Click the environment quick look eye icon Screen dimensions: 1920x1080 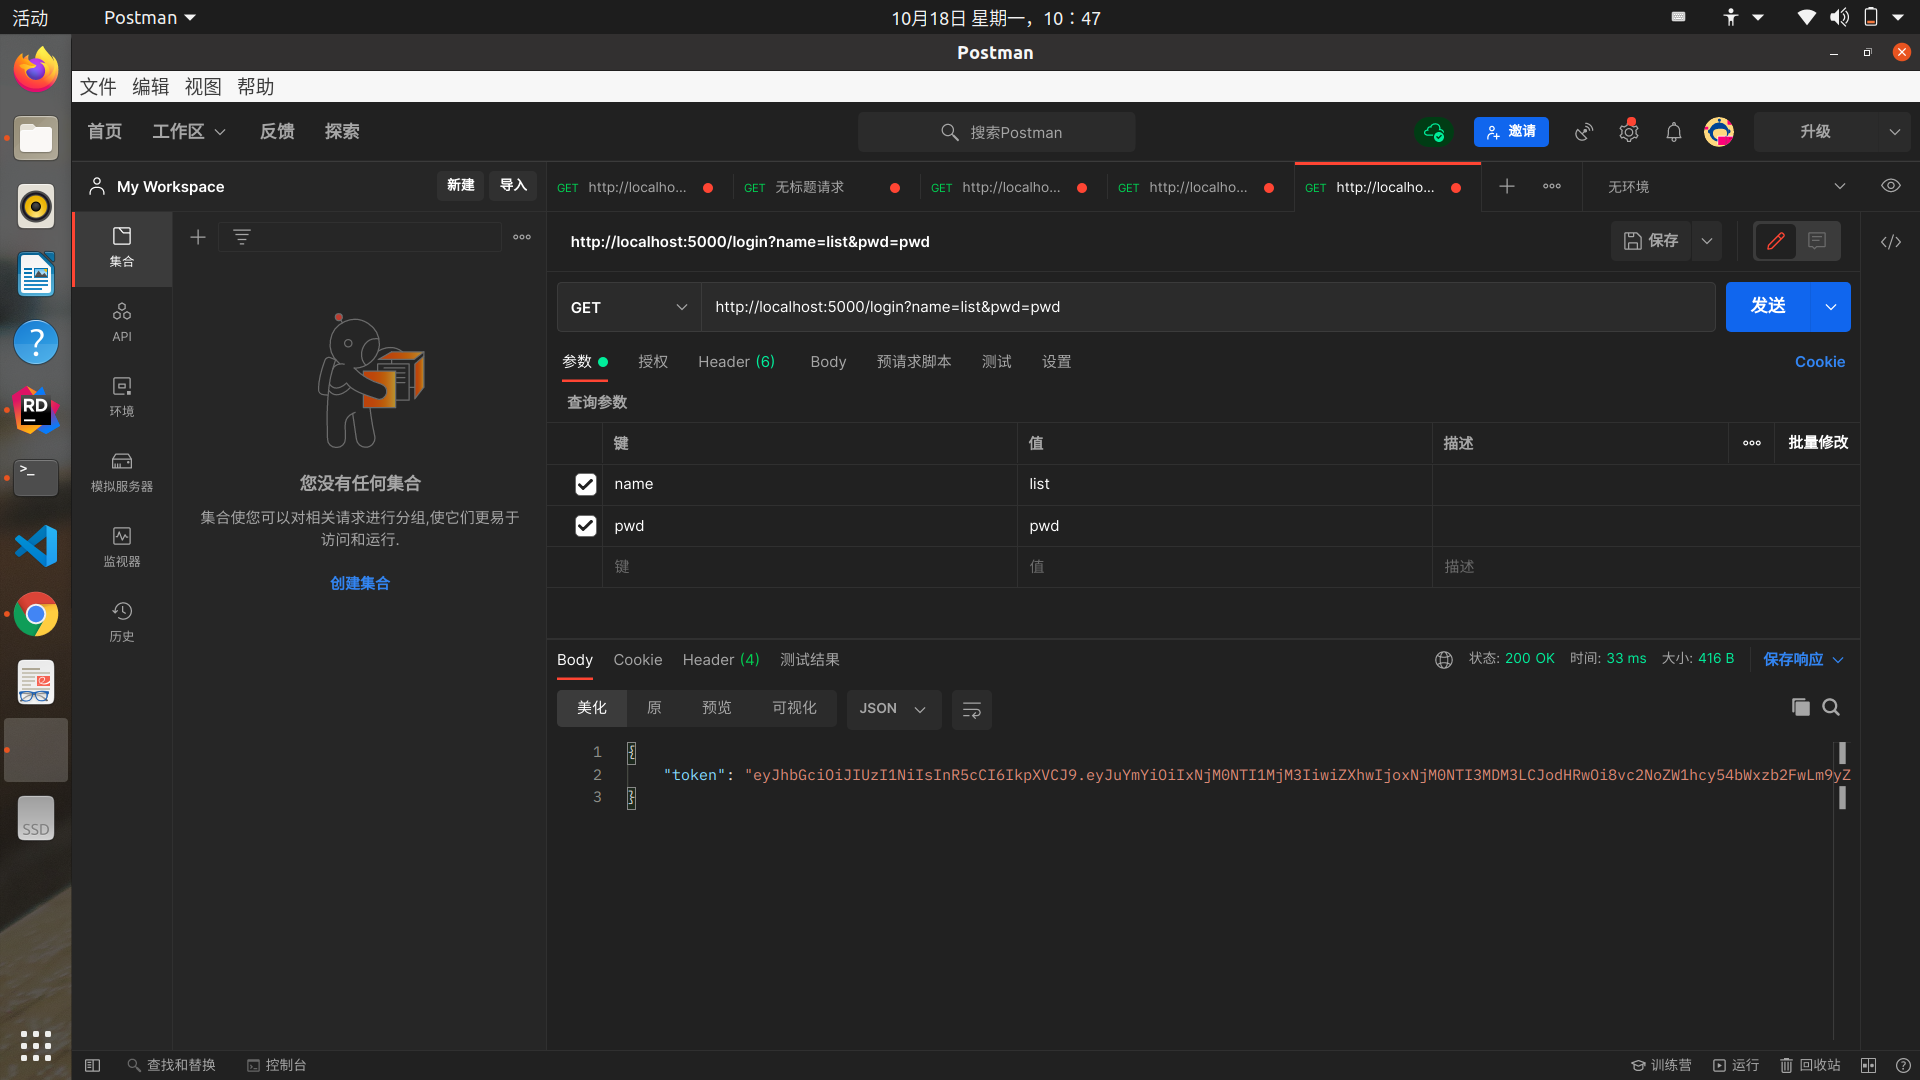(1891, 186)
